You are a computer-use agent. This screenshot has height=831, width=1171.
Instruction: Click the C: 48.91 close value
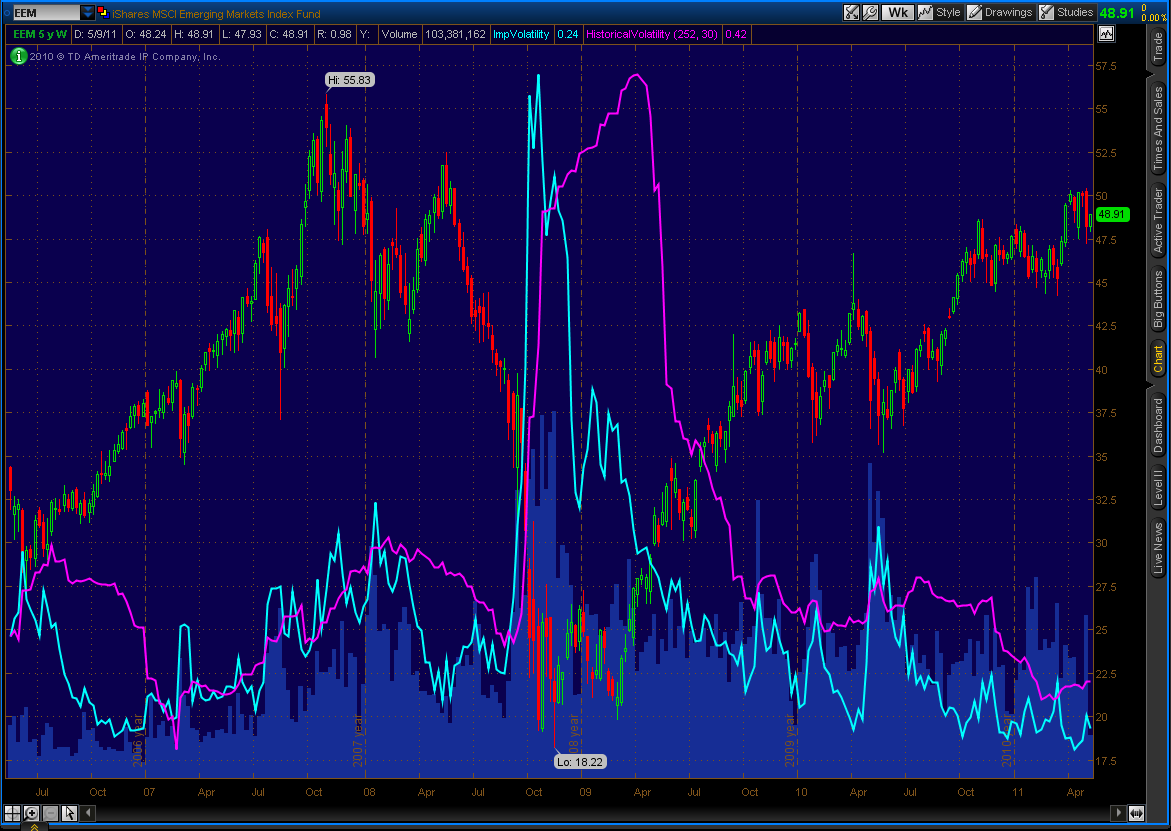click(x=289, y=34)
